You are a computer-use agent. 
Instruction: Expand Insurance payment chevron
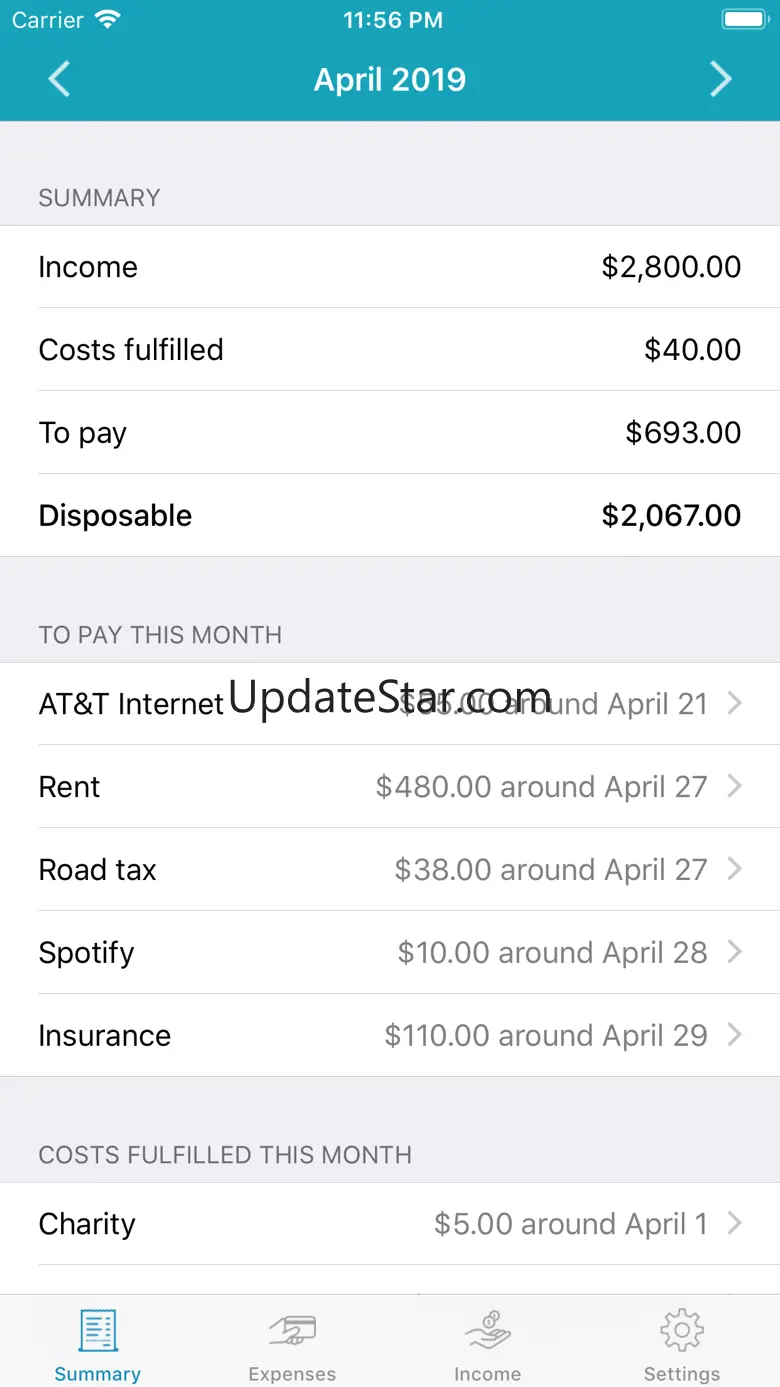(x=735, y=1036)
